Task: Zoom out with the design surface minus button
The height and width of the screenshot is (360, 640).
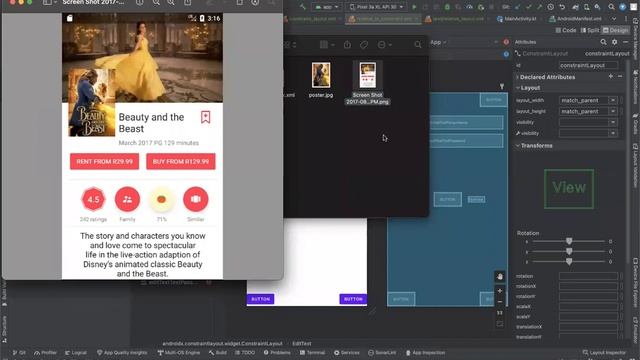Action: coord(500,302)
